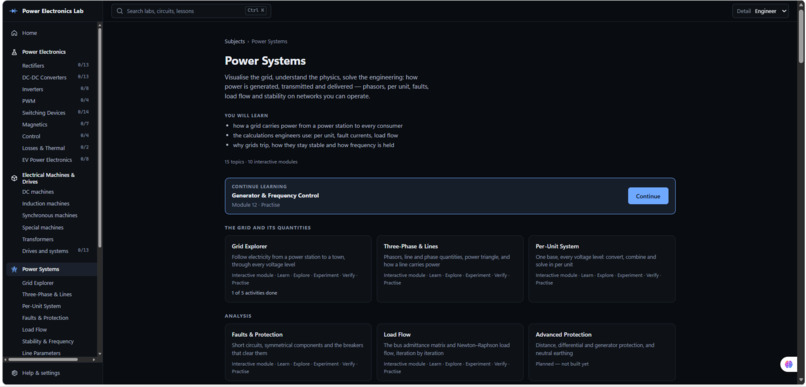Click the search magnifier icon
The image size is (806, 387).
tap(120, 11)
